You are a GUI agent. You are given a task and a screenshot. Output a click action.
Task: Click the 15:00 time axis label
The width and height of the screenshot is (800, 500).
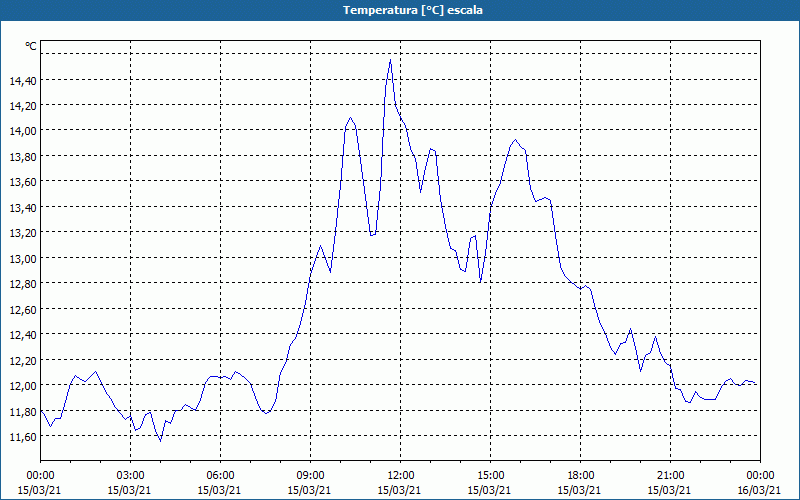(x=490, y=476)
